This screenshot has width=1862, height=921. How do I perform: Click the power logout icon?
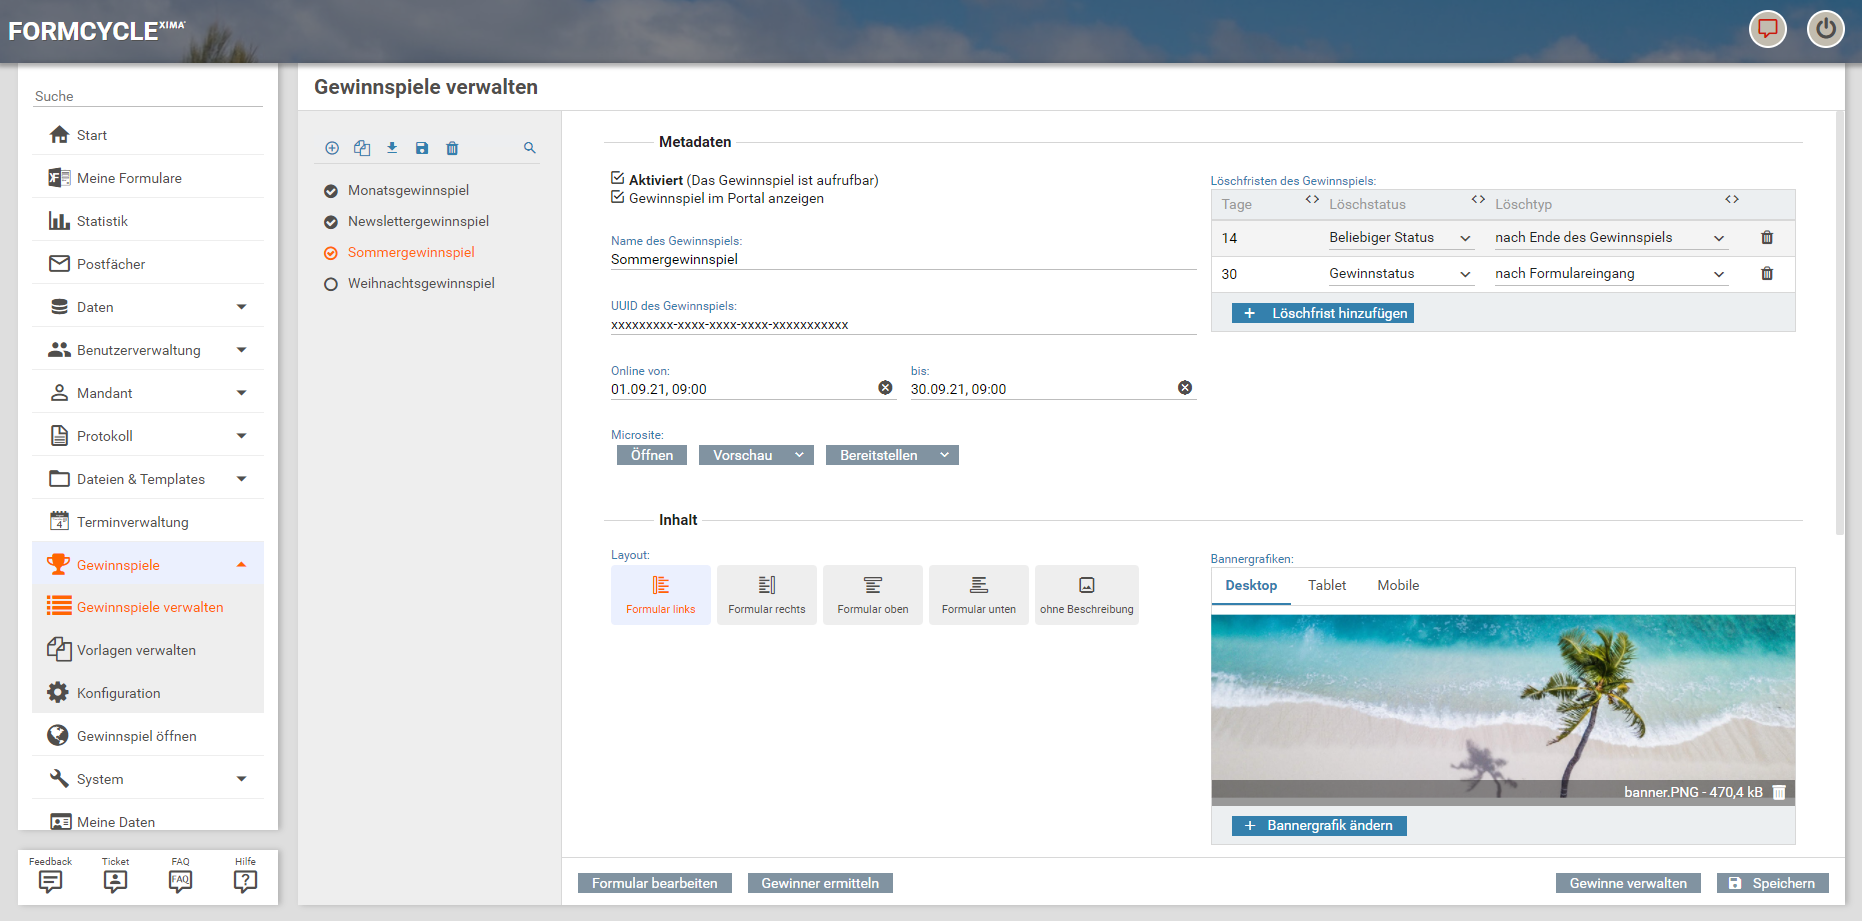pos(1825,29)
